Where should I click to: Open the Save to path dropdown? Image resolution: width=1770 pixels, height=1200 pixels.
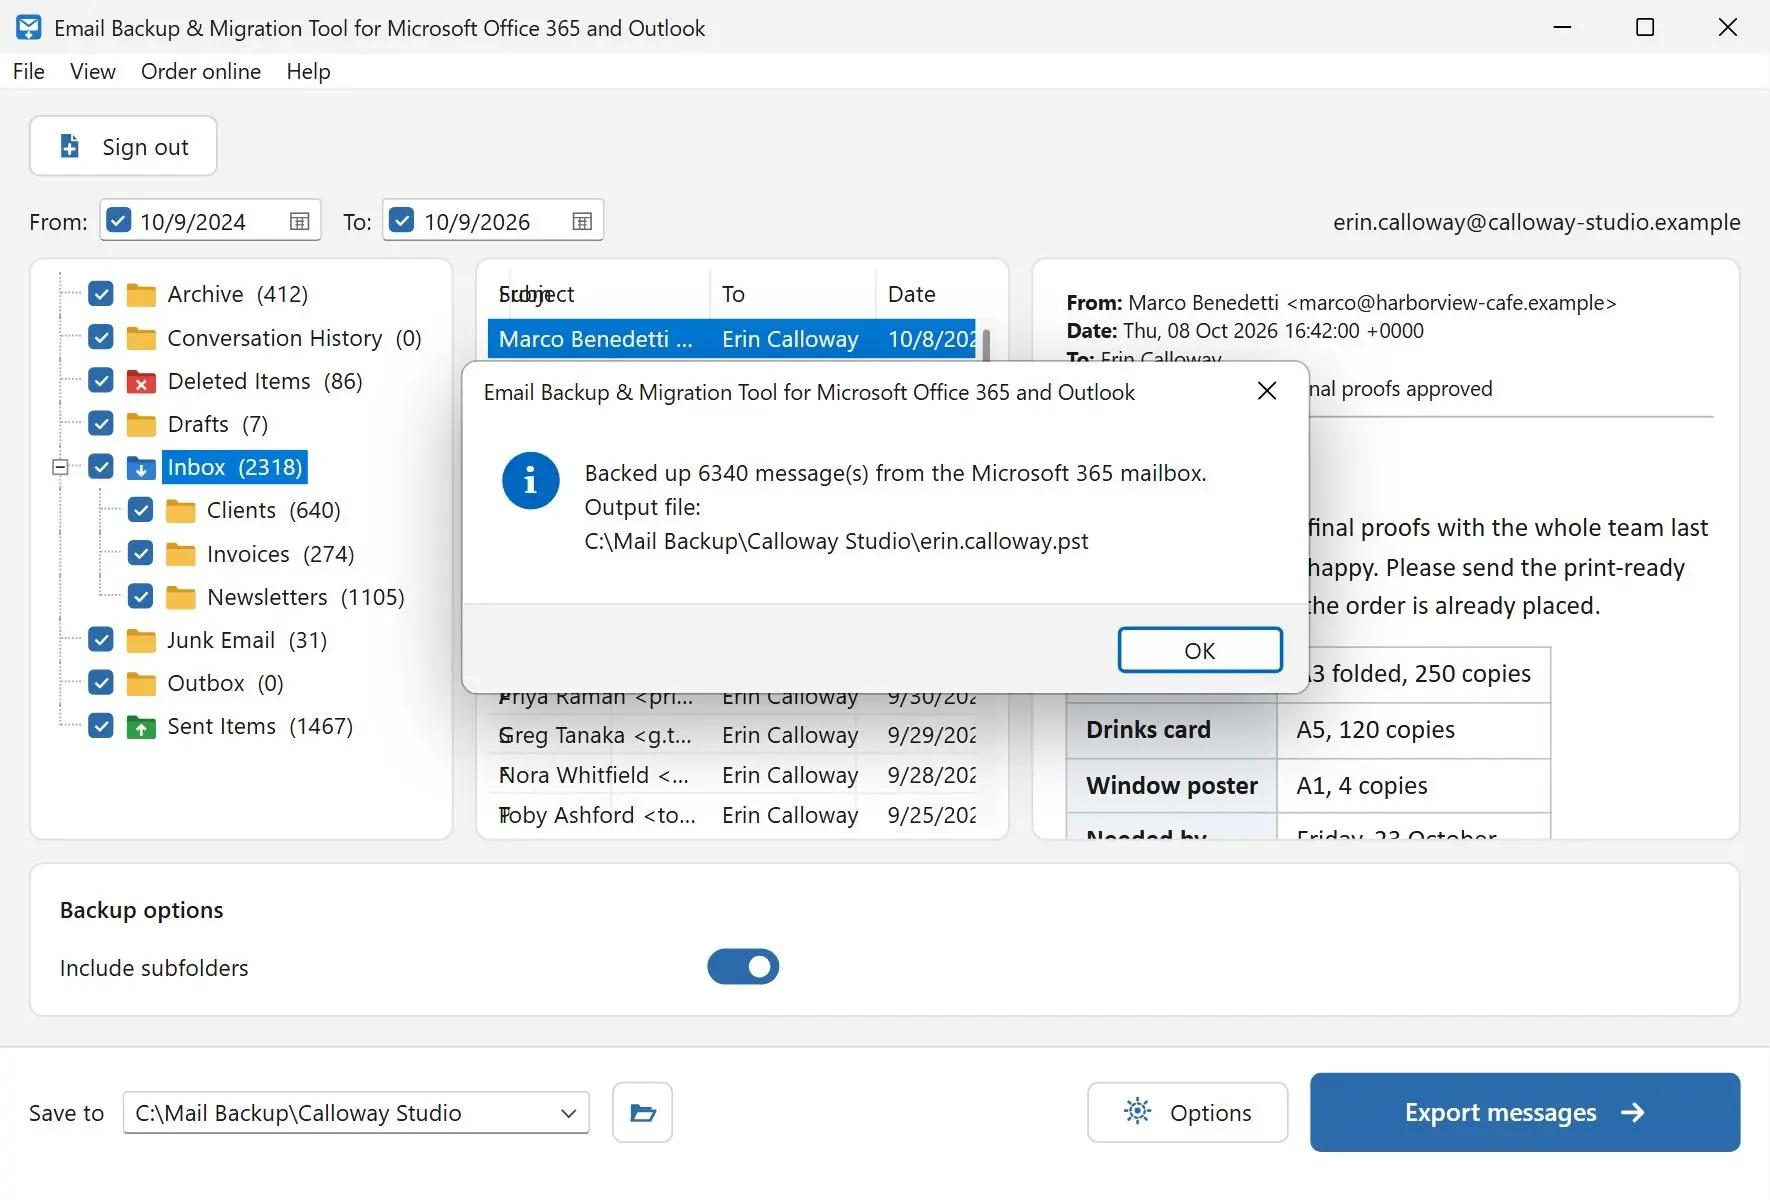tap(568, 1113)
